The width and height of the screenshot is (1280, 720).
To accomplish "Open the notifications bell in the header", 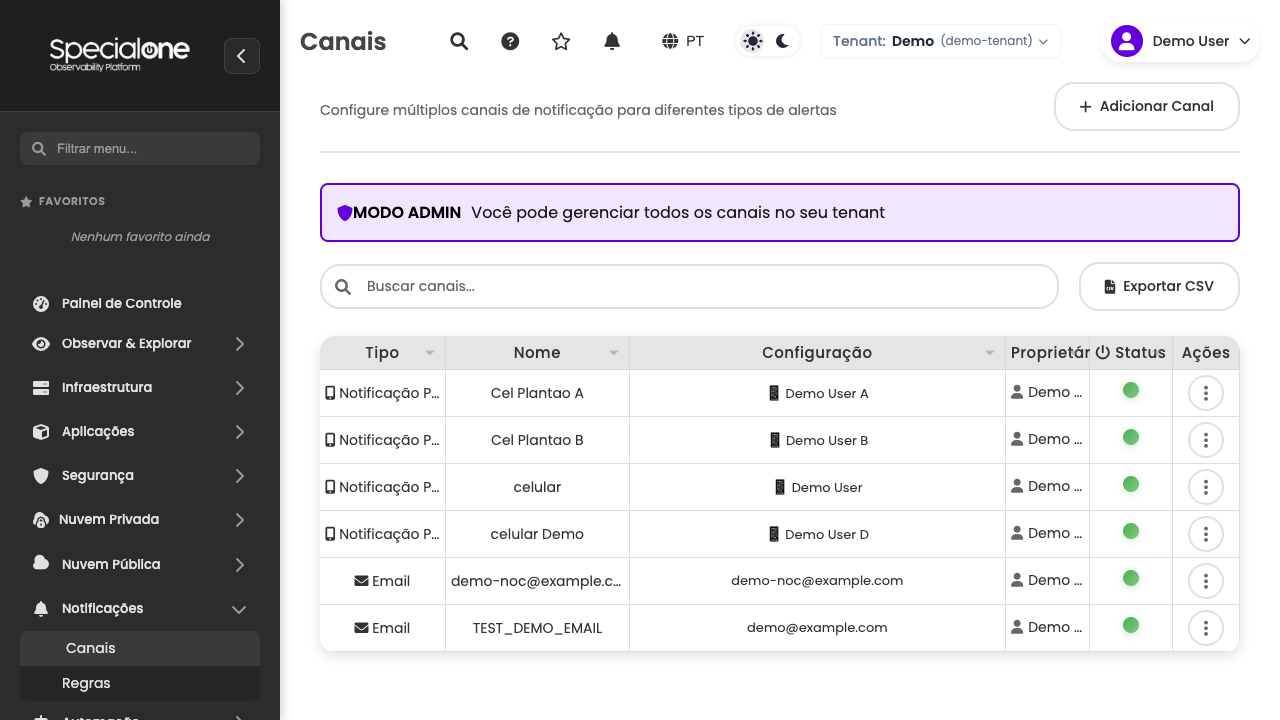I will point(612,41).
